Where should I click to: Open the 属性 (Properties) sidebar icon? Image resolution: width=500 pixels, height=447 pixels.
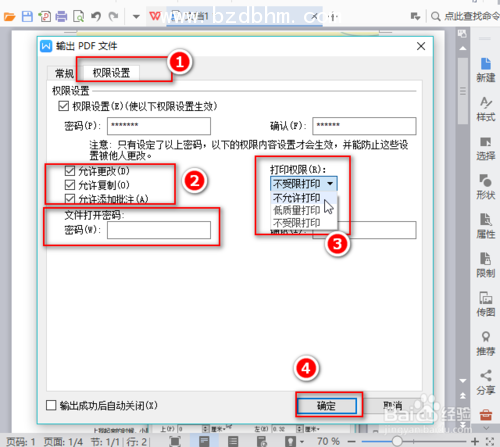tap(486, 226)
